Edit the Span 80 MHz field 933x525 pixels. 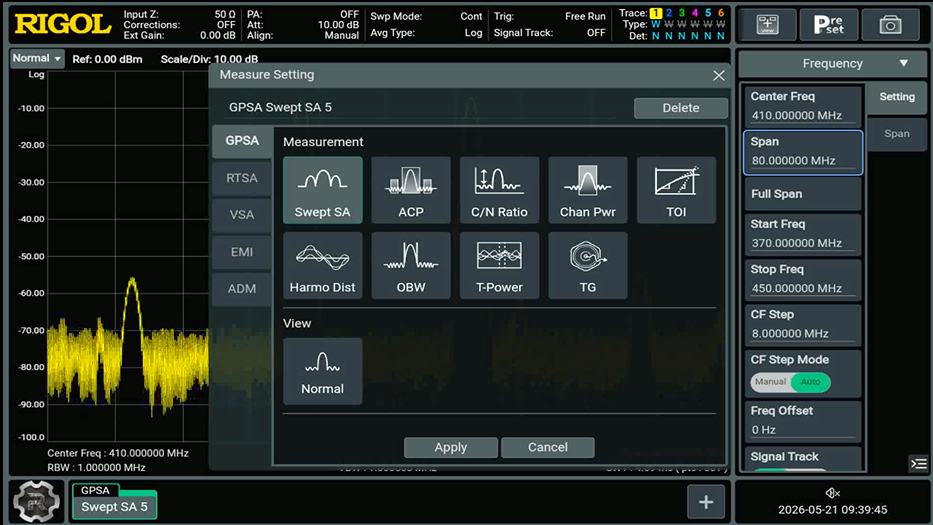(803, 152)
